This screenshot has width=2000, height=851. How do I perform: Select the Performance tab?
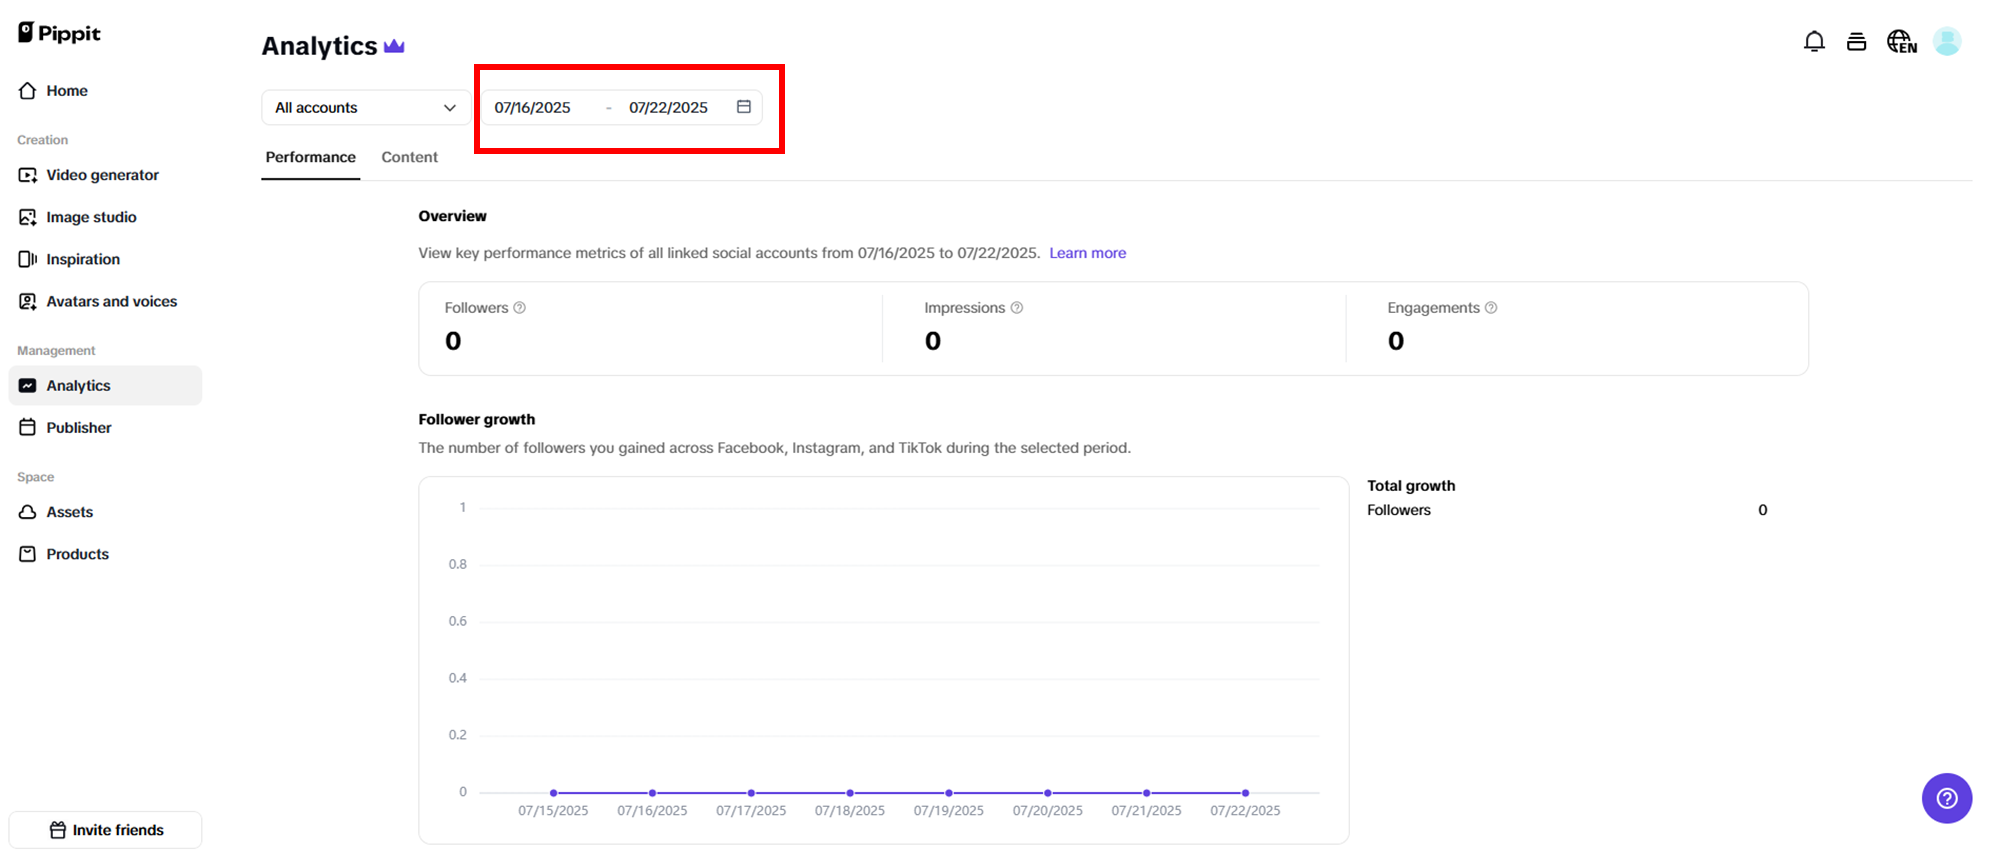(310, 157)
